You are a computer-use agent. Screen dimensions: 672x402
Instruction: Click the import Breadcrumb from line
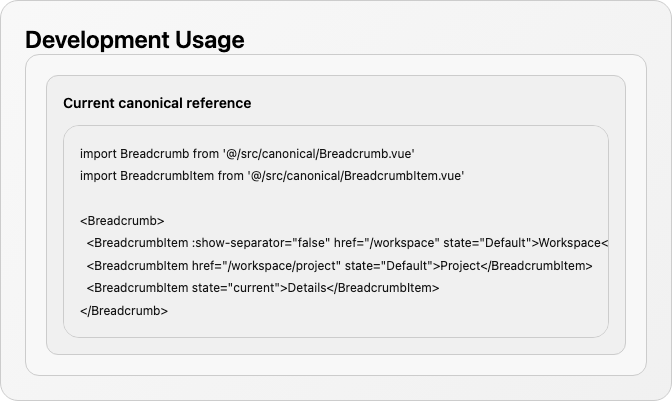(x=247, y=154)
